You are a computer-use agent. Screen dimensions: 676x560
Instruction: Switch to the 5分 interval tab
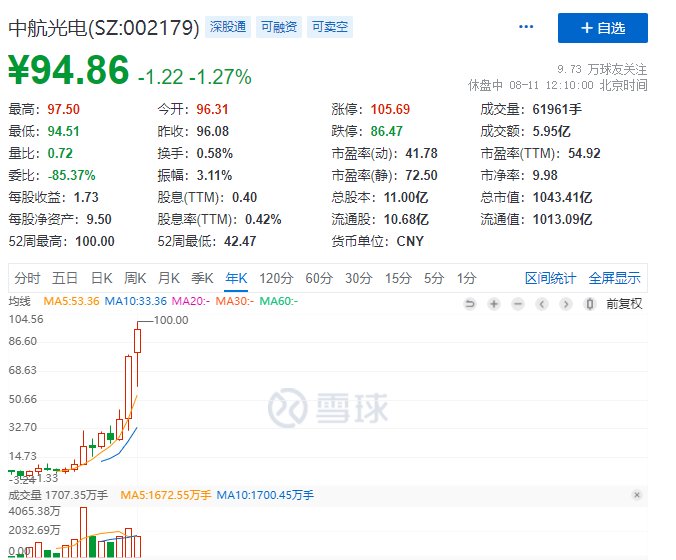coord(434,278)
